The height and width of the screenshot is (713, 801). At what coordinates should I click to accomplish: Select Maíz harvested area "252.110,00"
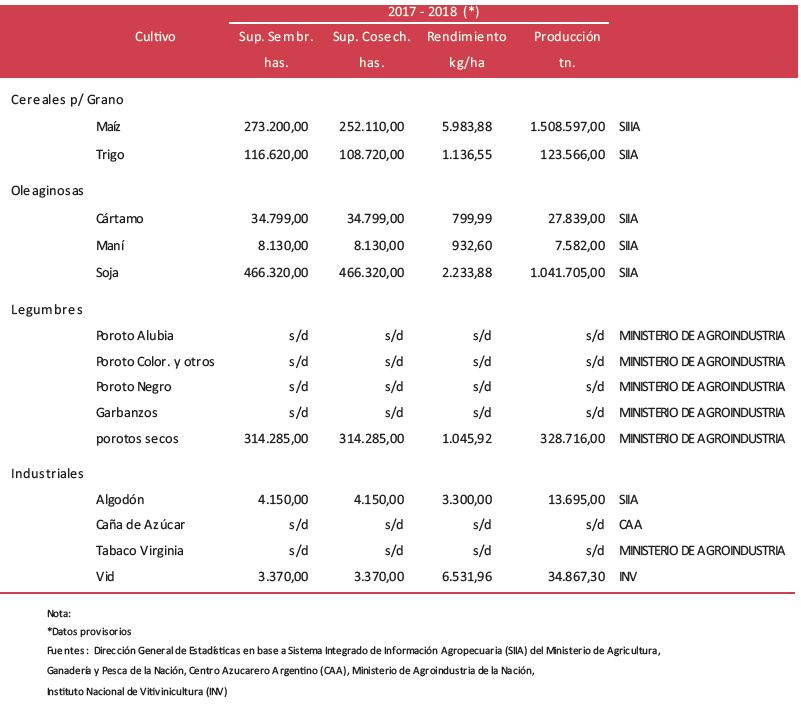point(371,127)
